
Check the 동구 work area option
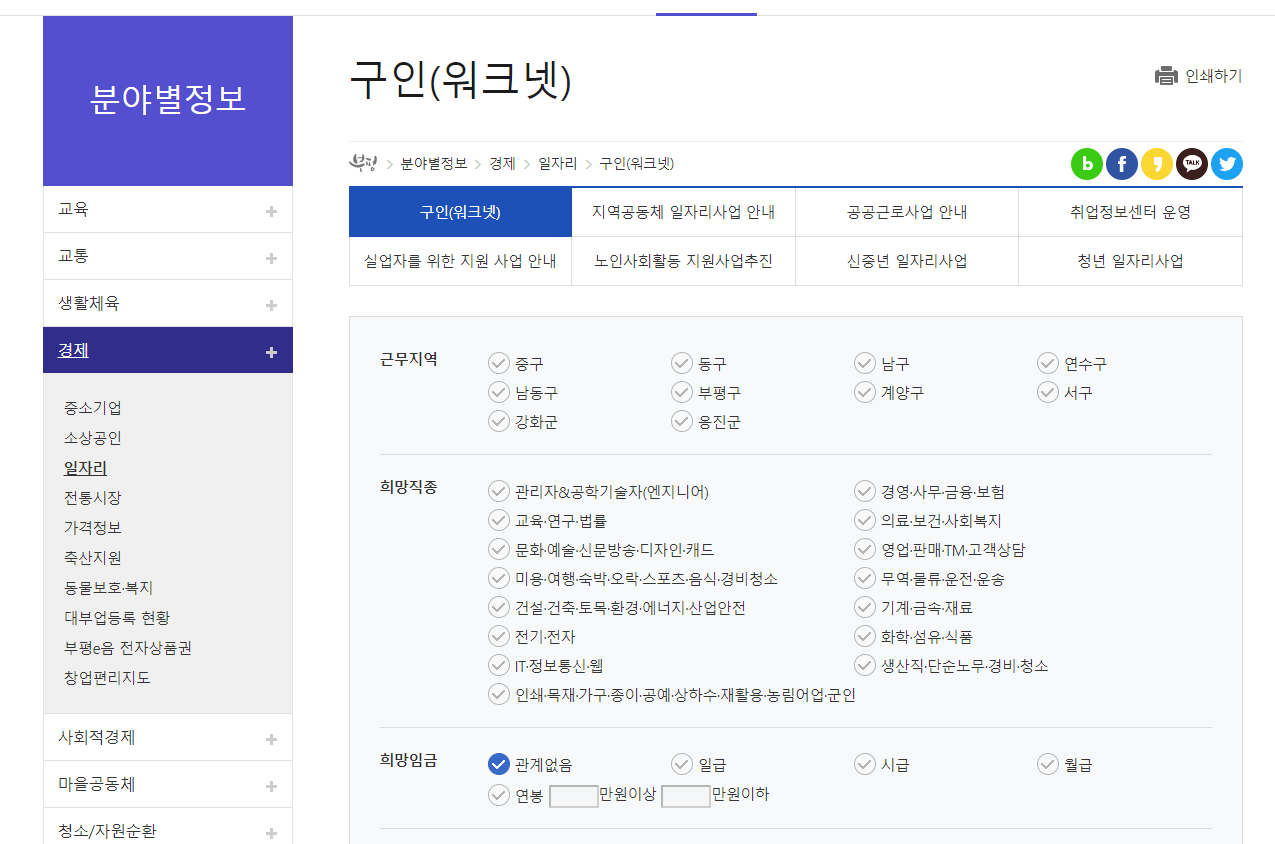(682, 363)
